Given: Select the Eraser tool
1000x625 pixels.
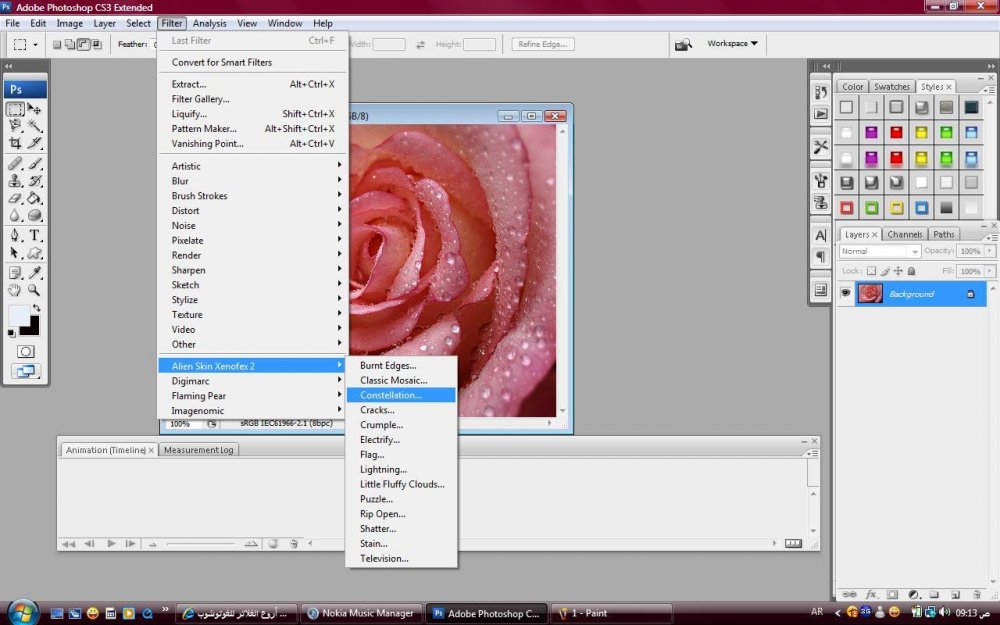Looking at the screenshot, I should click(x=15, y=198).
